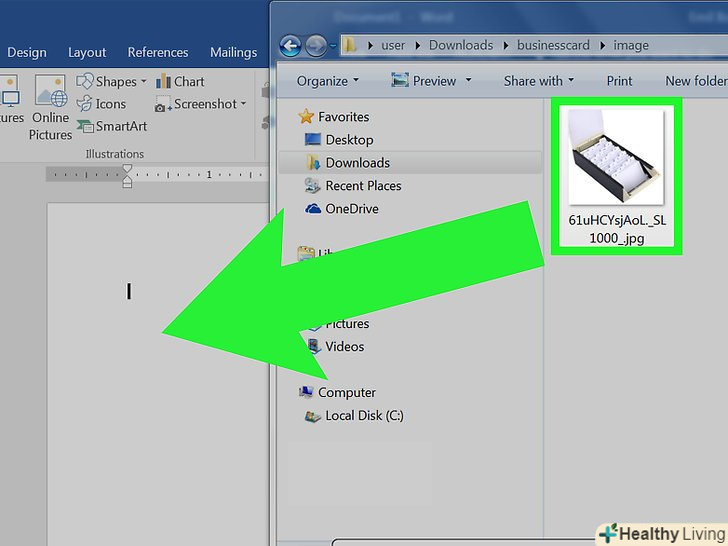Open the Shapes gallery dropdown
This screenshot has height=546, width=728.
[x=111, y=82]
